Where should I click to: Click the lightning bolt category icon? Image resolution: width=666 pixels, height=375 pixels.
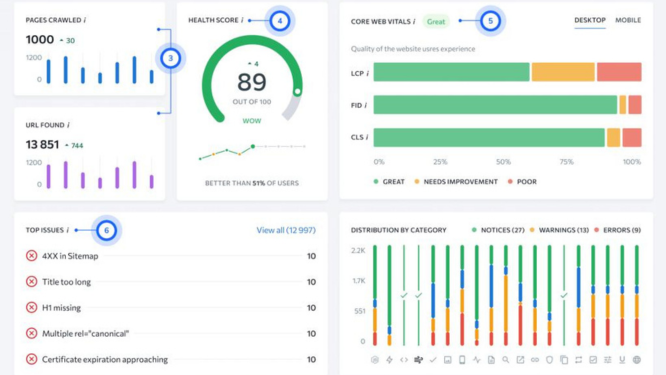click(389, 360)
